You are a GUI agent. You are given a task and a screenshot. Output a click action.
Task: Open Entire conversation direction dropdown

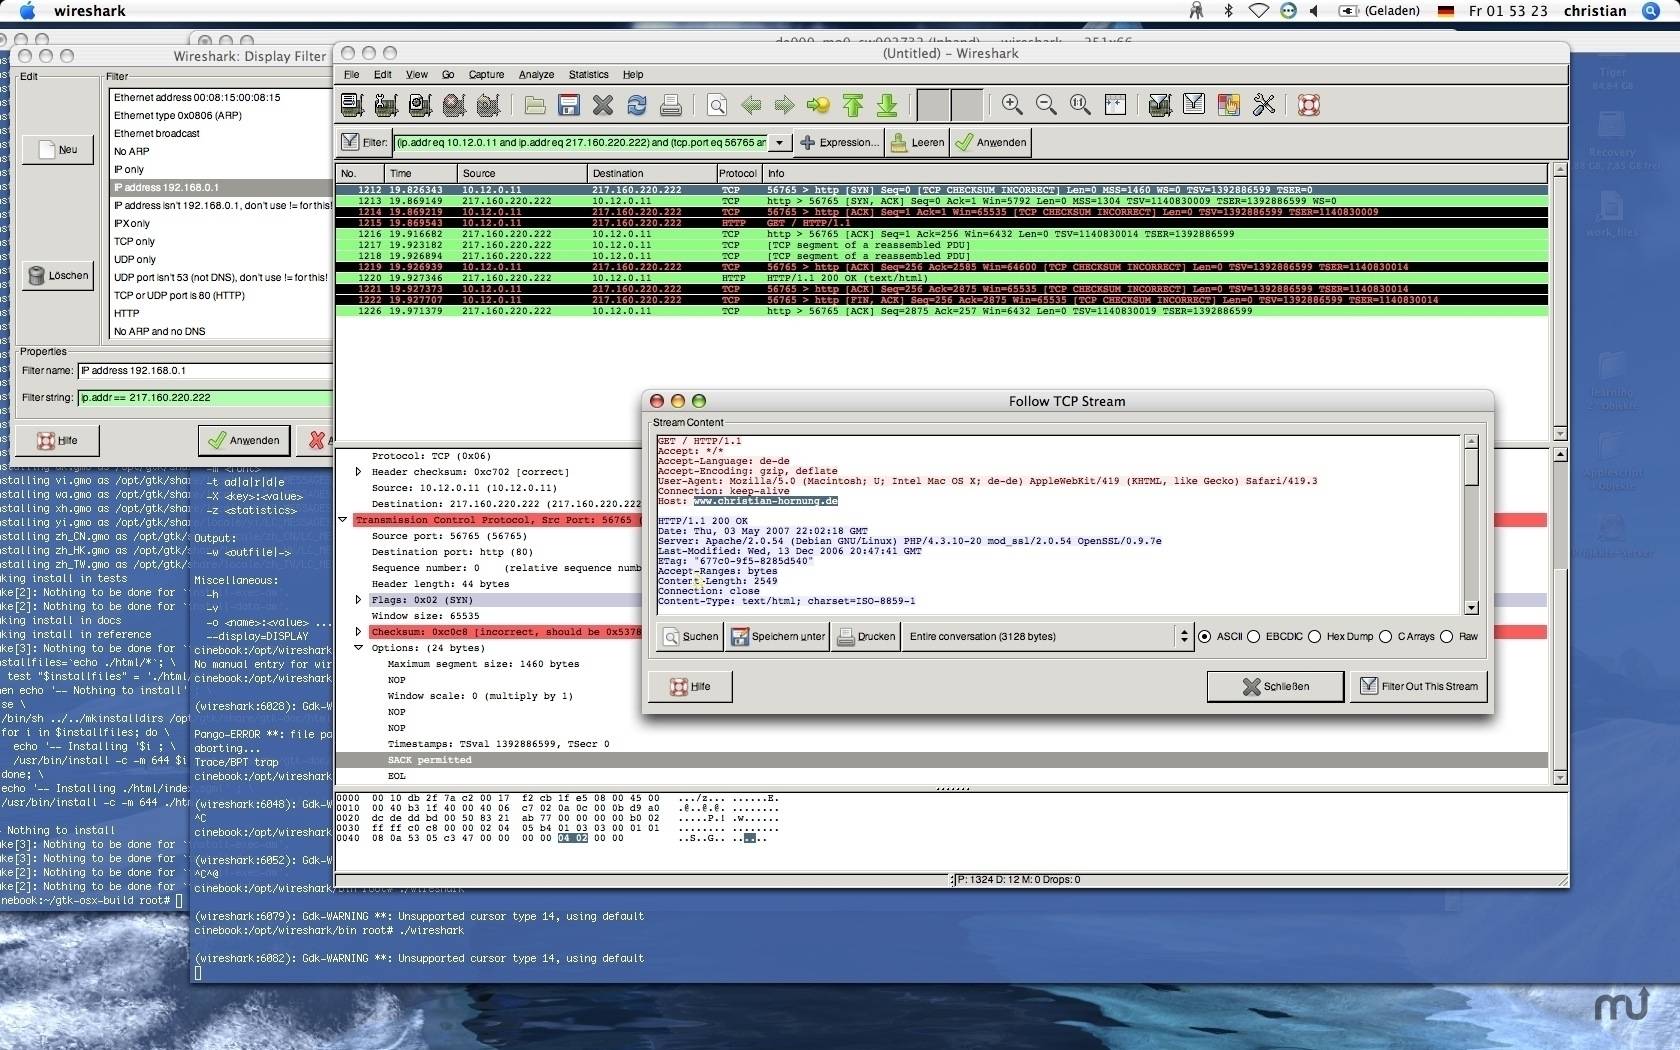(1048, 637)
